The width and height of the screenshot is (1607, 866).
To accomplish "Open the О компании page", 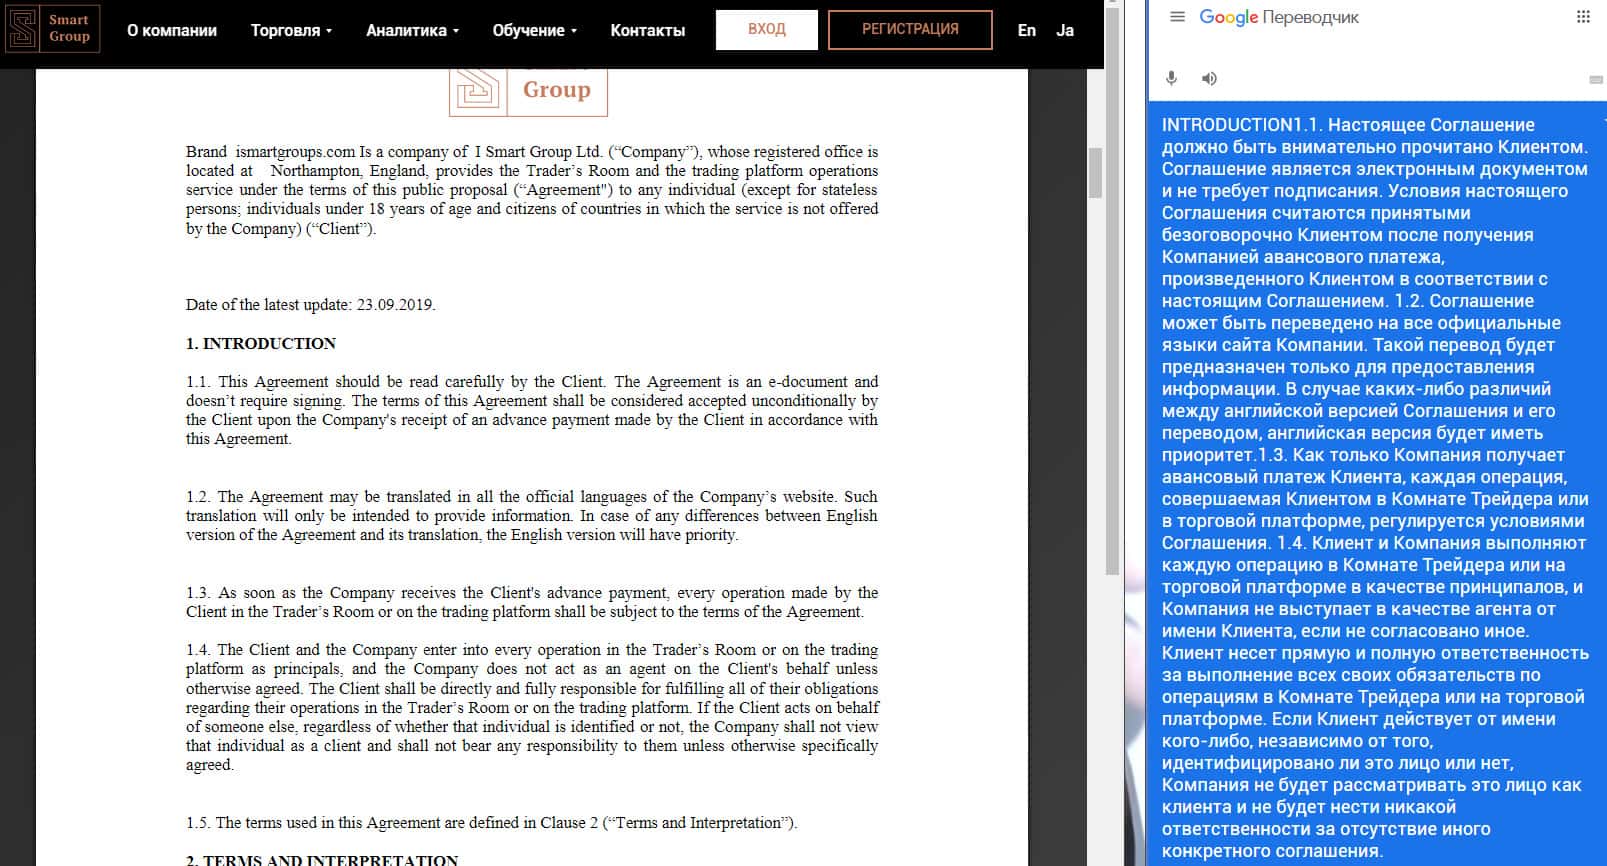I will 172,30.
